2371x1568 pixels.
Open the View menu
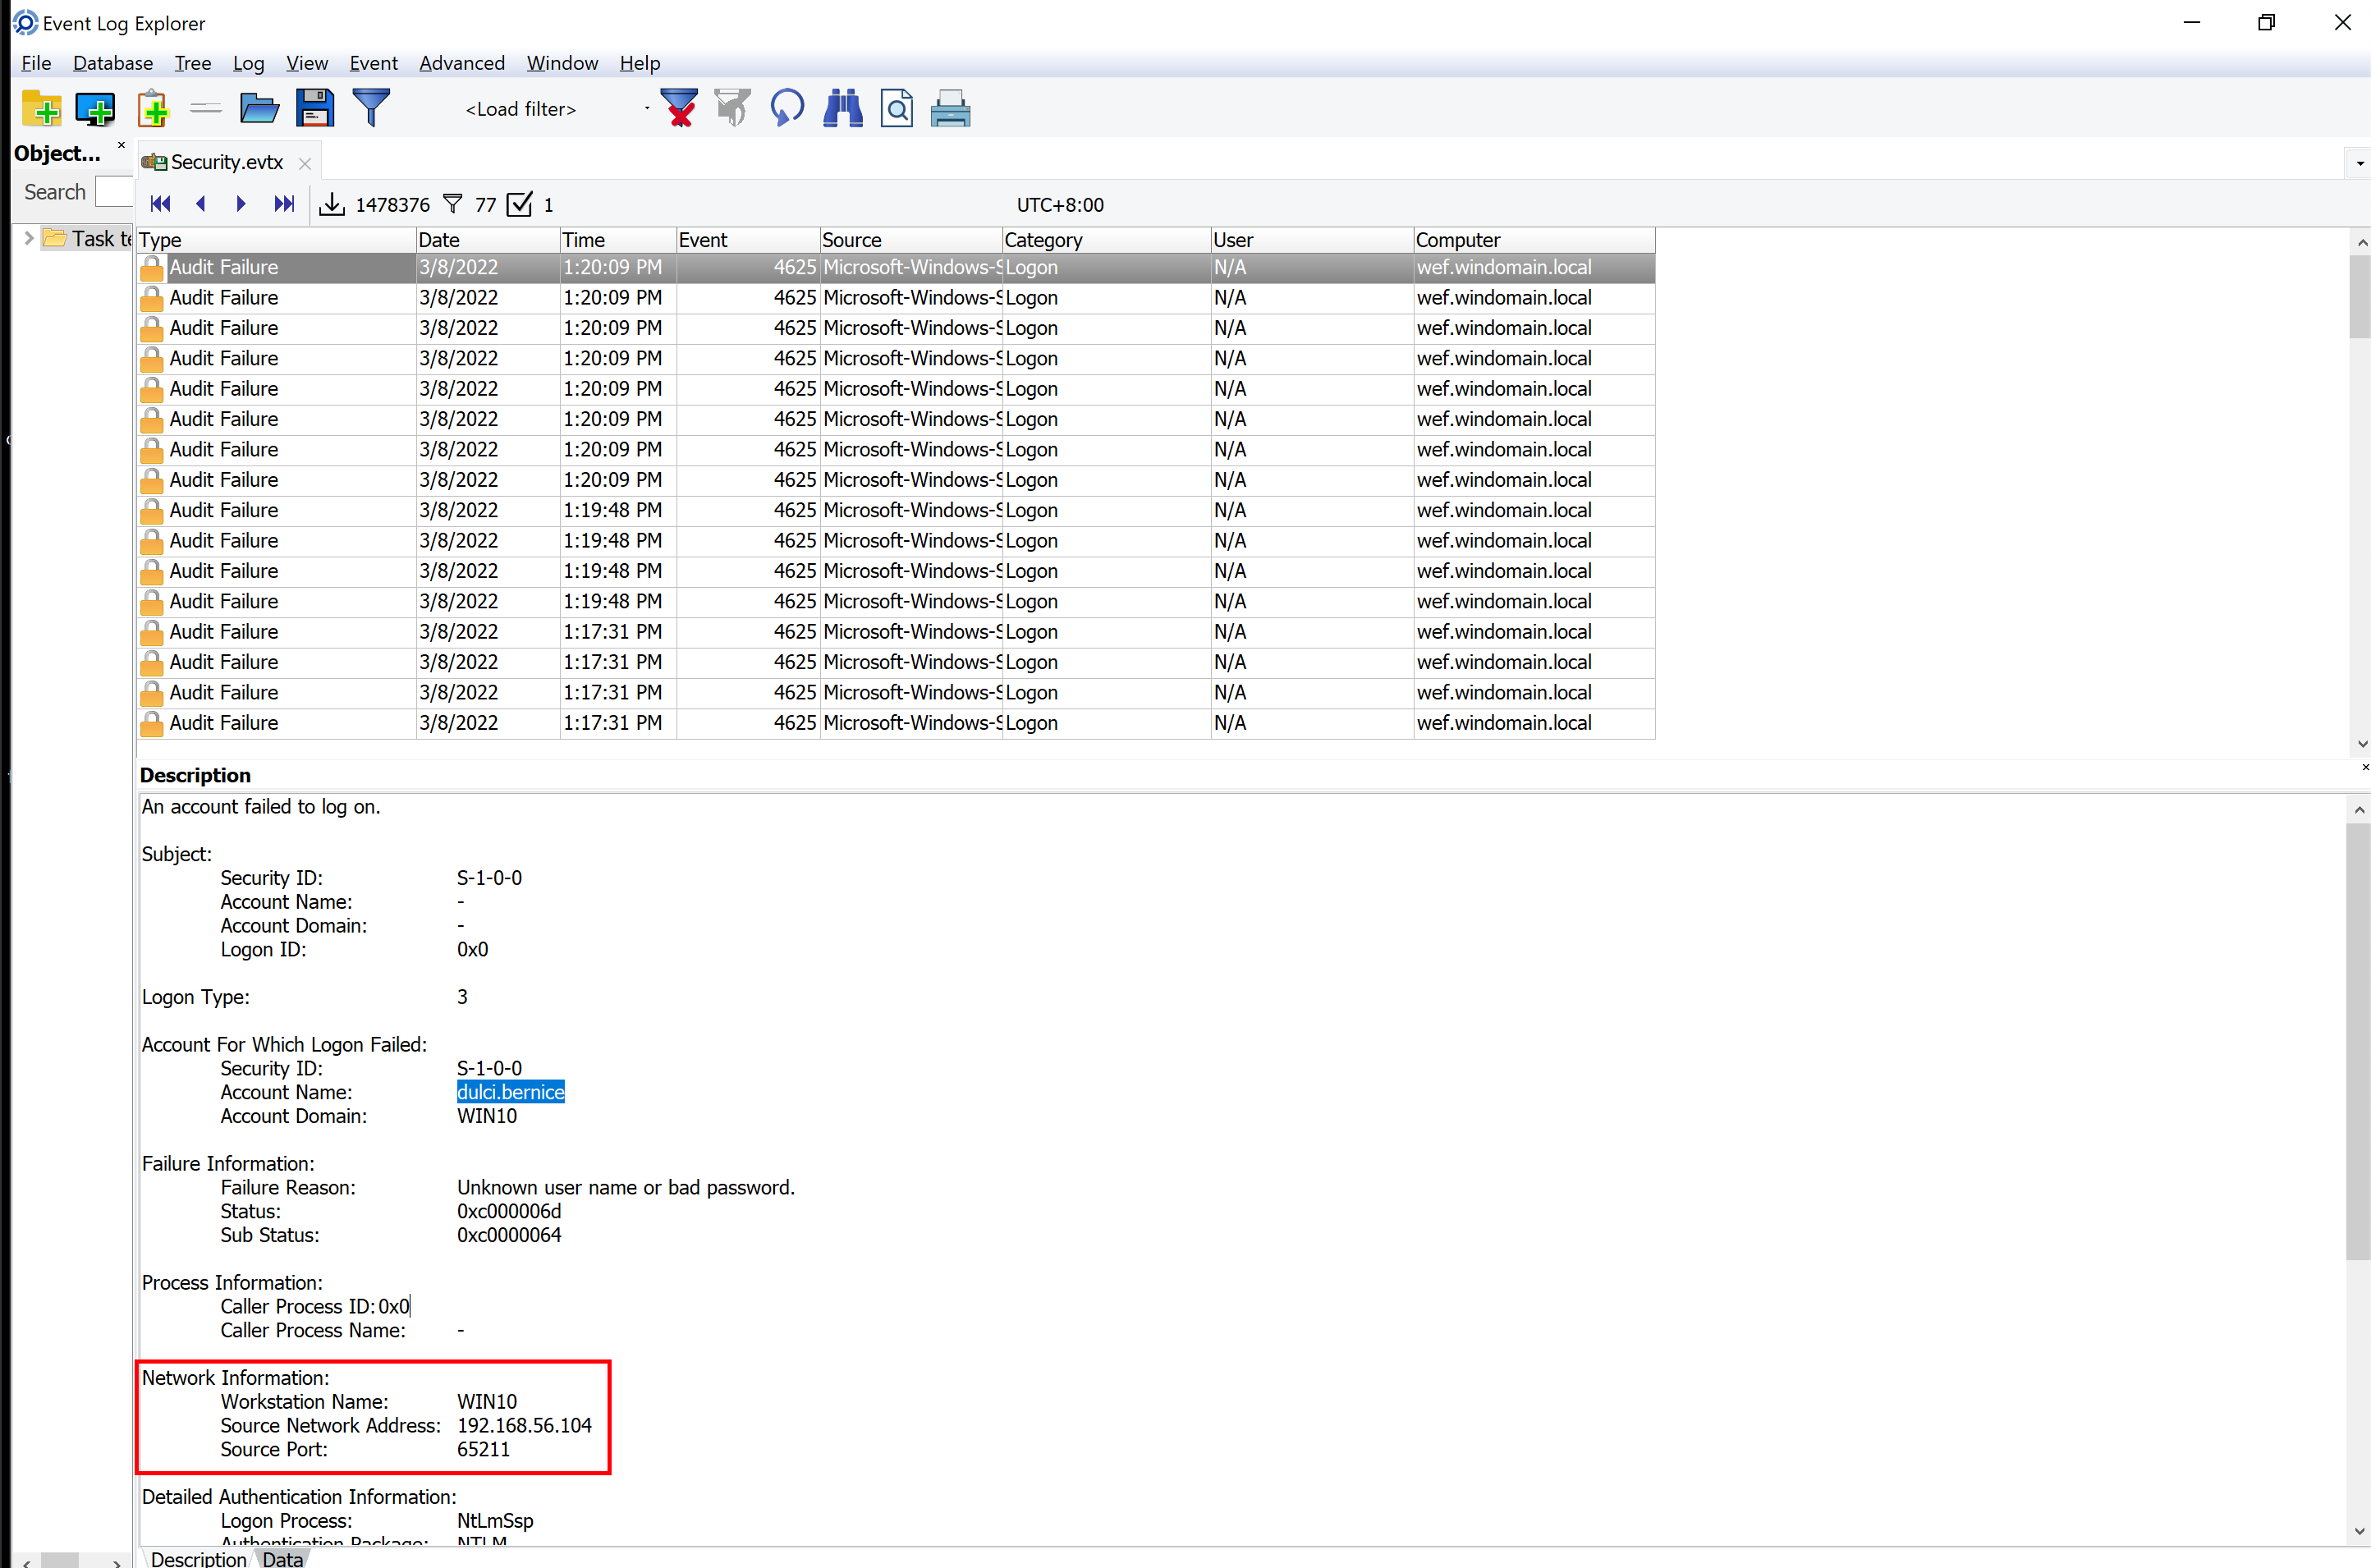(x=307, y=63)
